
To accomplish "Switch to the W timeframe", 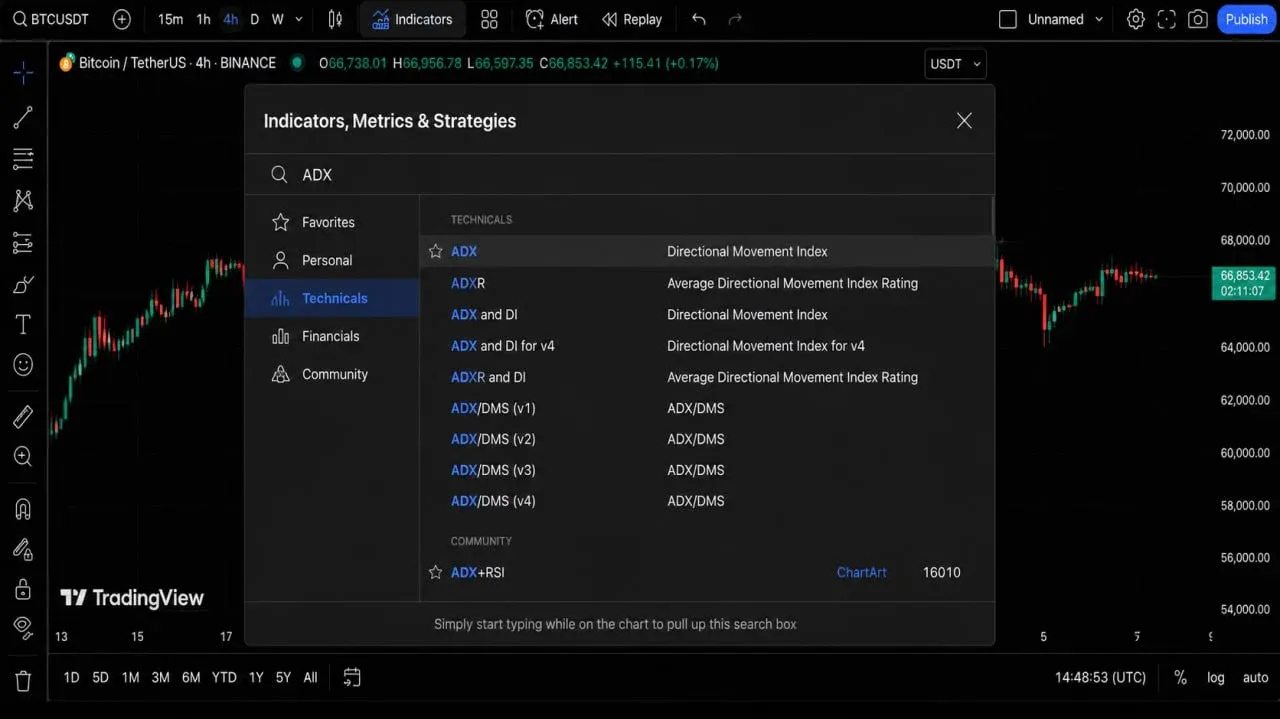I will click(277, 19).
